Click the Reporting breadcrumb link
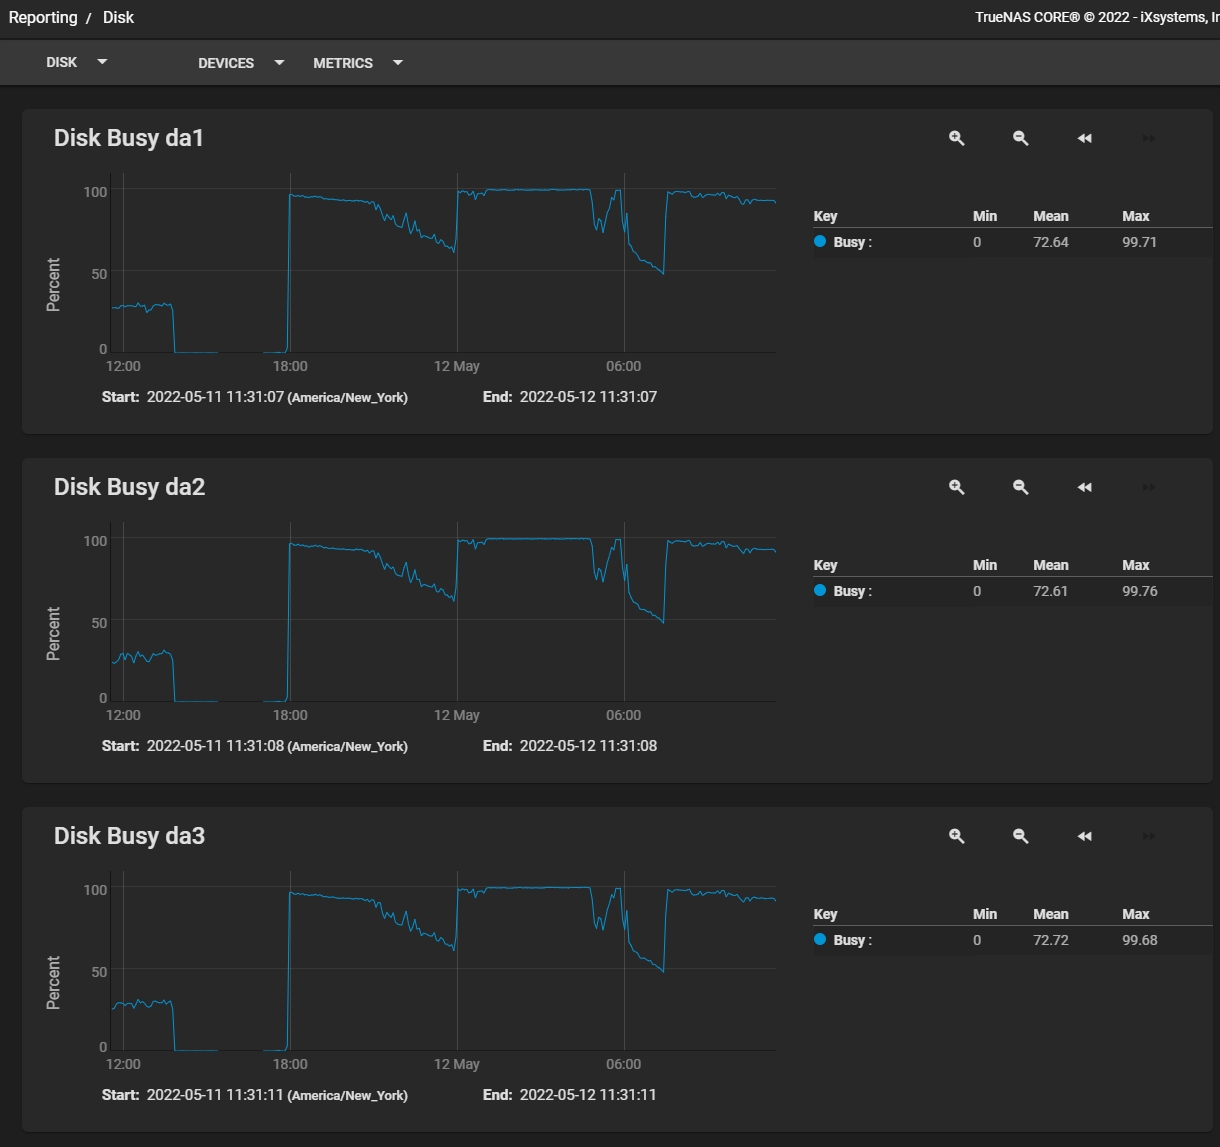Image resolution: width=1220 pixels, height=1147 pixels. [x=43, y=18]
